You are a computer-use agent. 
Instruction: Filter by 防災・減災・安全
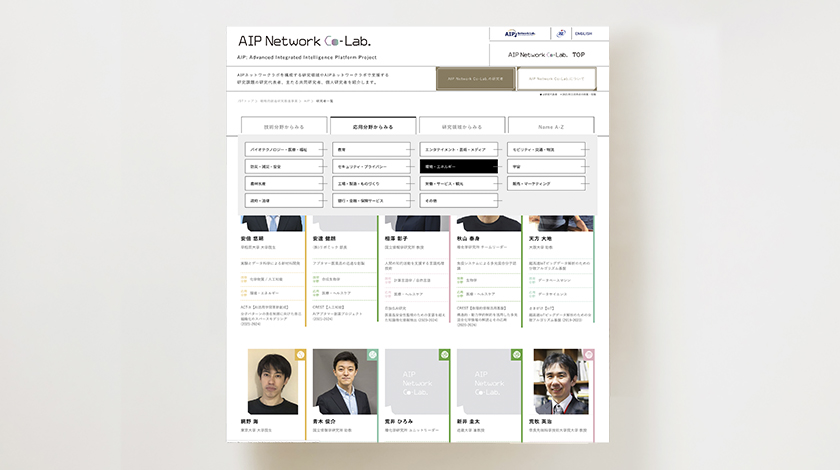point(284,167)
